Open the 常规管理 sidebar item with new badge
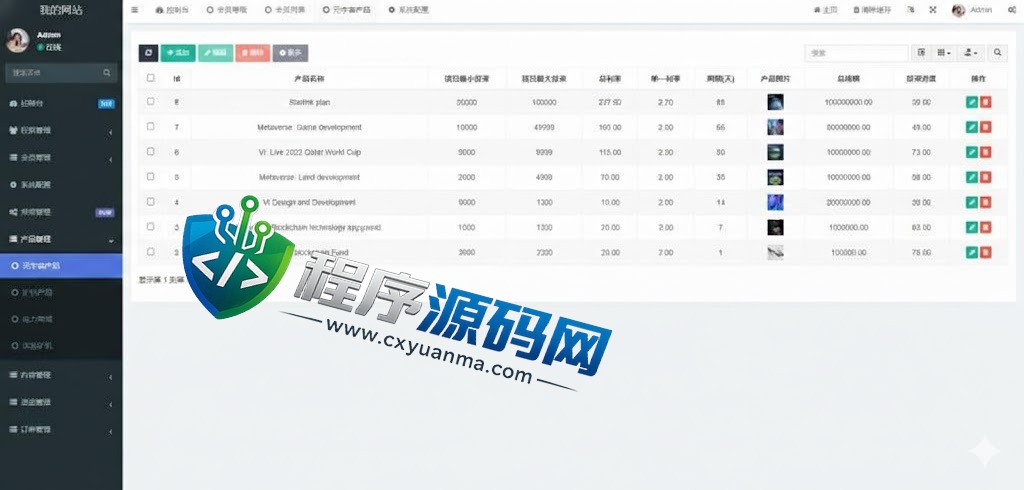 click(61, 212)
